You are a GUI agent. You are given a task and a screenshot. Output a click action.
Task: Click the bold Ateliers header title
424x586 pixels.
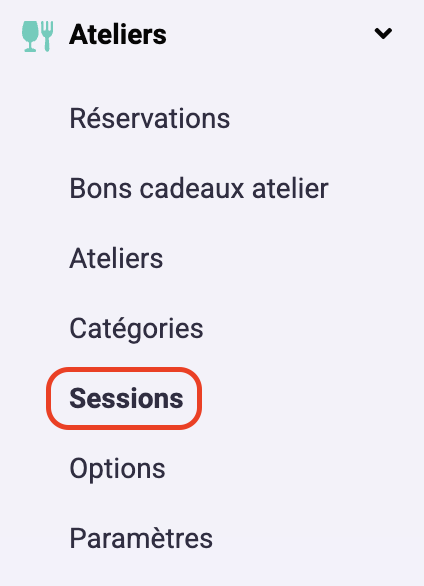point(118,35)
